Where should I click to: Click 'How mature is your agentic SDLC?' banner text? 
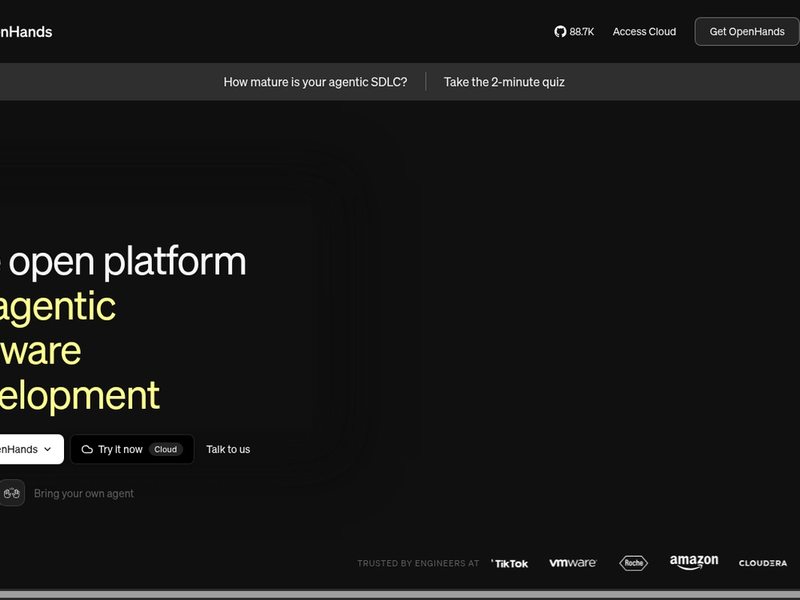tap(315, 82)
